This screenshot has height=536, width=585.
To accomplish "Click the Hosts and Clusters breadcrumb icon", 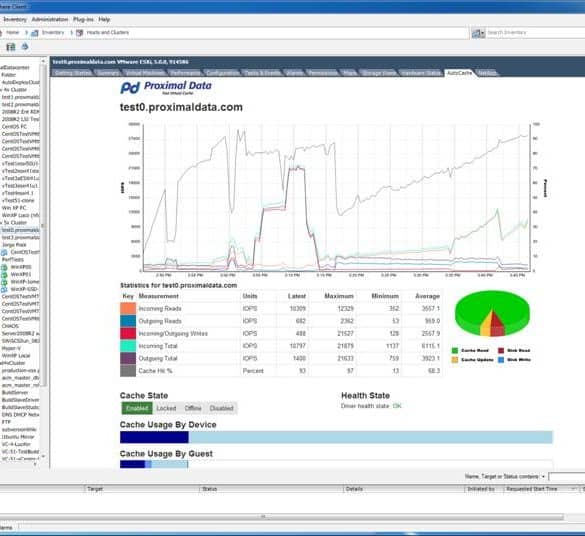I will (79, 33).
